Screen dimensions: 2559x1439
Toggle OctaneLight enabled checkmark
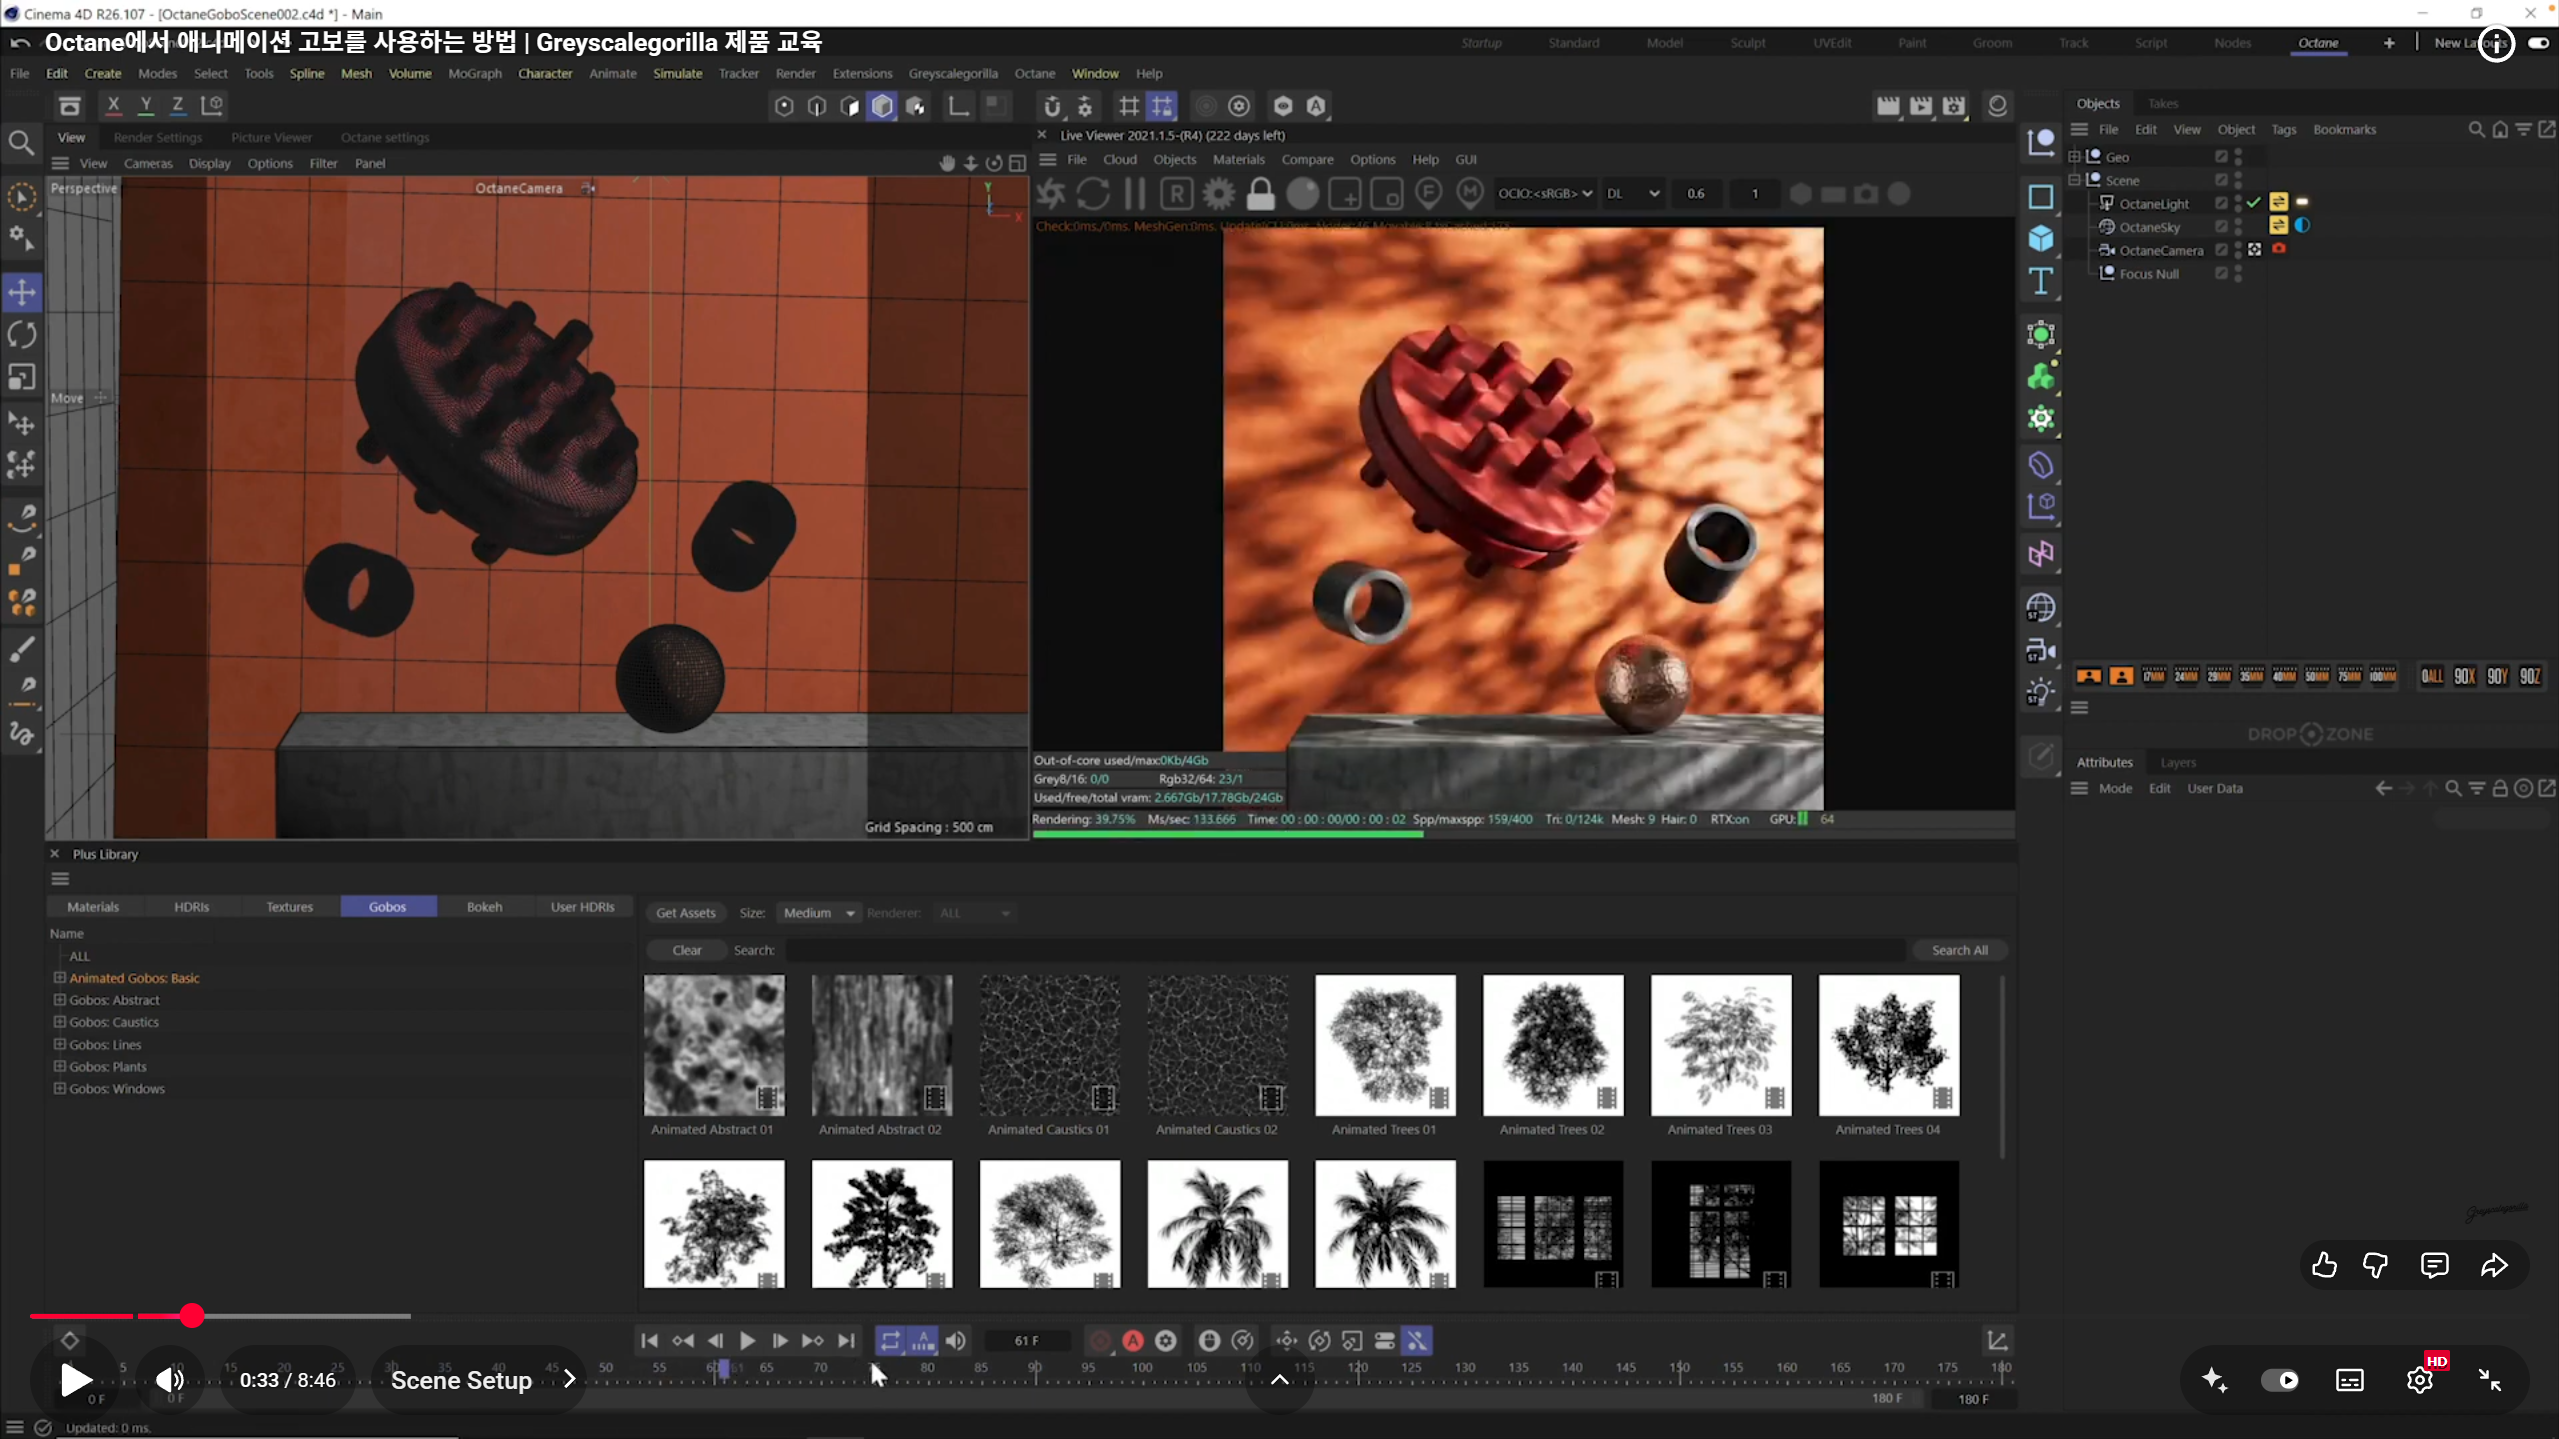click(2253, 203)
